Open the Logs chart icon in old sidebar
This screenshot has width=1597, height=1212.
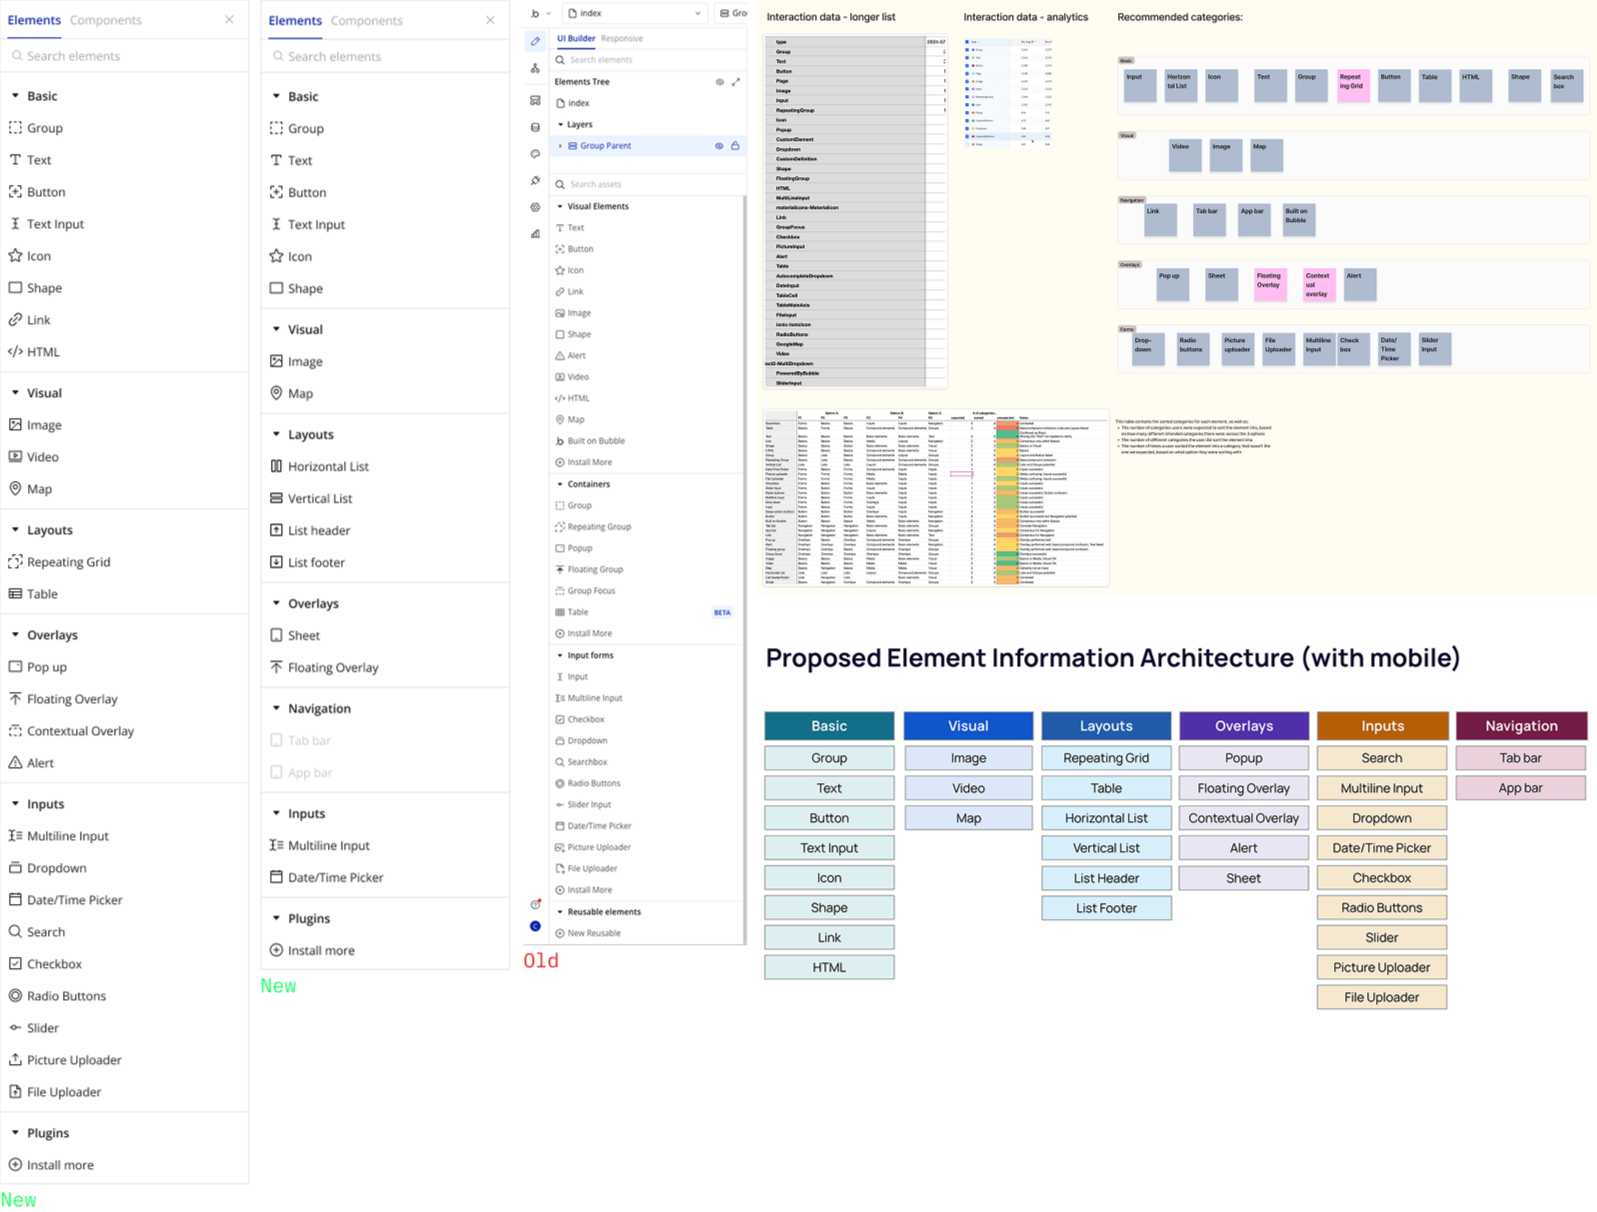(535, 234)
